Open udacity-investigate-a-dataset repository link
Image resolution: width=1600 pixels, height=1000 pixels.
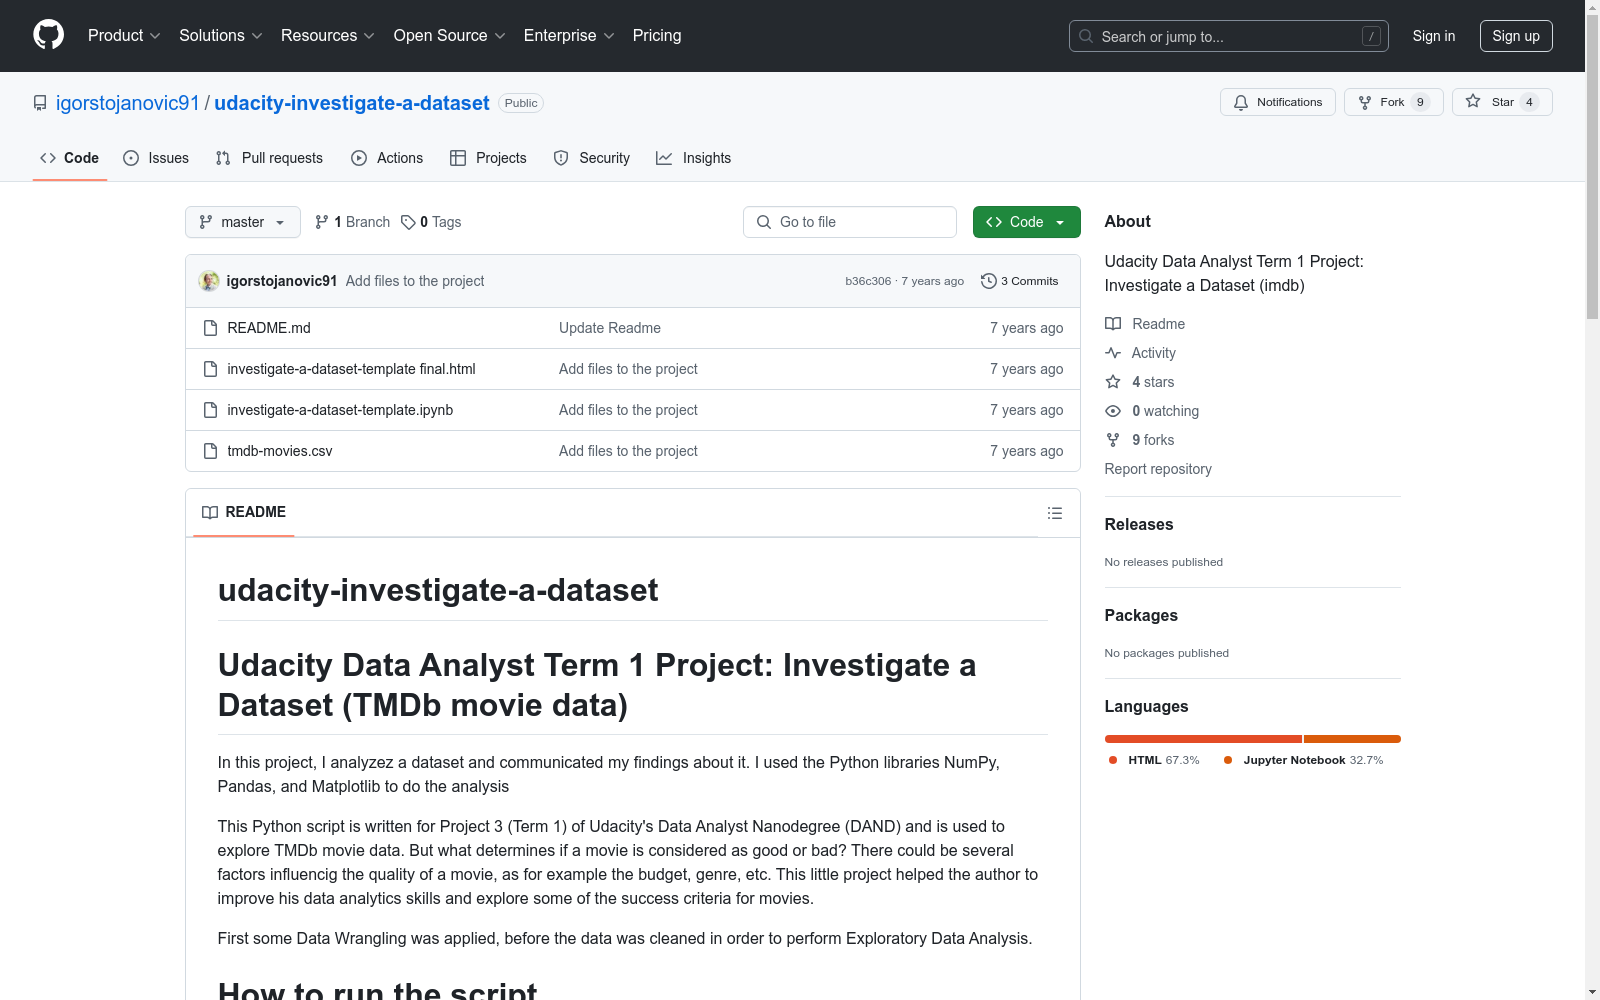(352, 103)
